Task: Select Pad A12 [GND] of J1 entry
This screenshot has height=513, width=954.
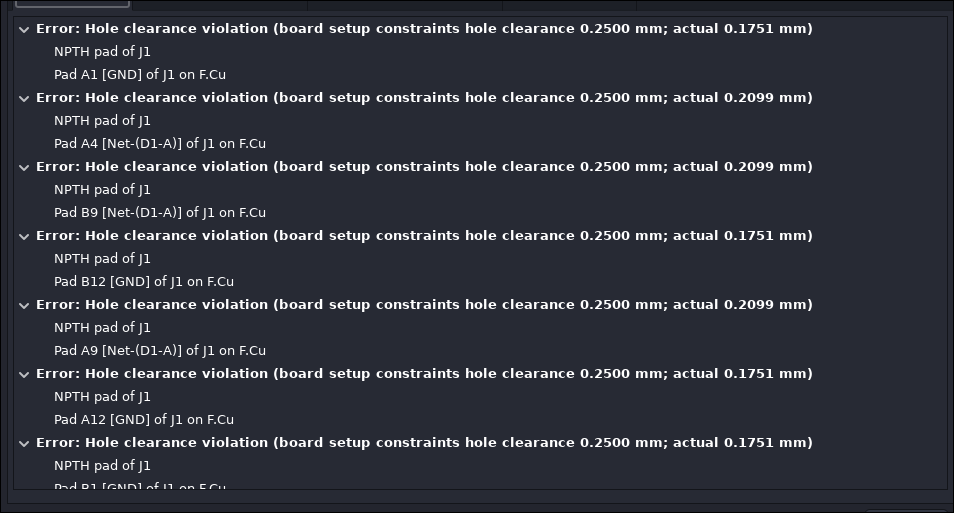Action: tap(144, 420)
